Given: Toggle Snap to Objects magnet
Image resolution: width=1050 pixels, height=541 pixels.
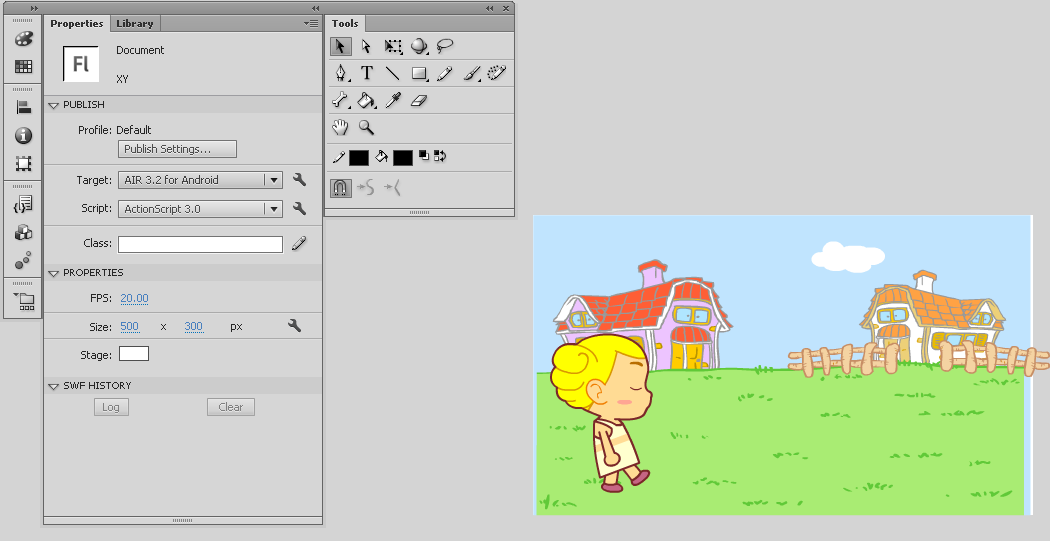Looking at the screenshot, I should (340, 188).
